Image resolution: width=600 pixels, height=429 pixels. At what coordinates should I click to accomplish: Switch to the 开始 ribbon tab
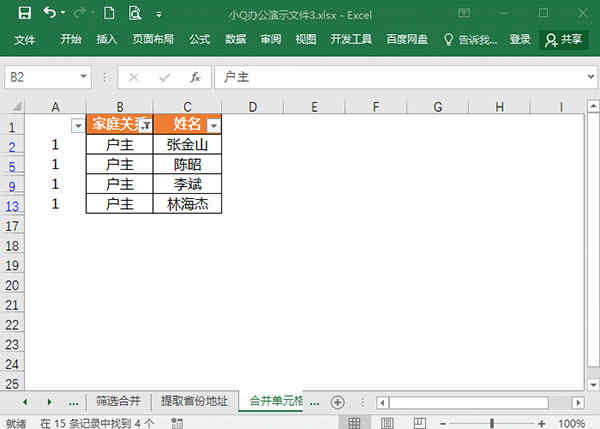point(71,39)
